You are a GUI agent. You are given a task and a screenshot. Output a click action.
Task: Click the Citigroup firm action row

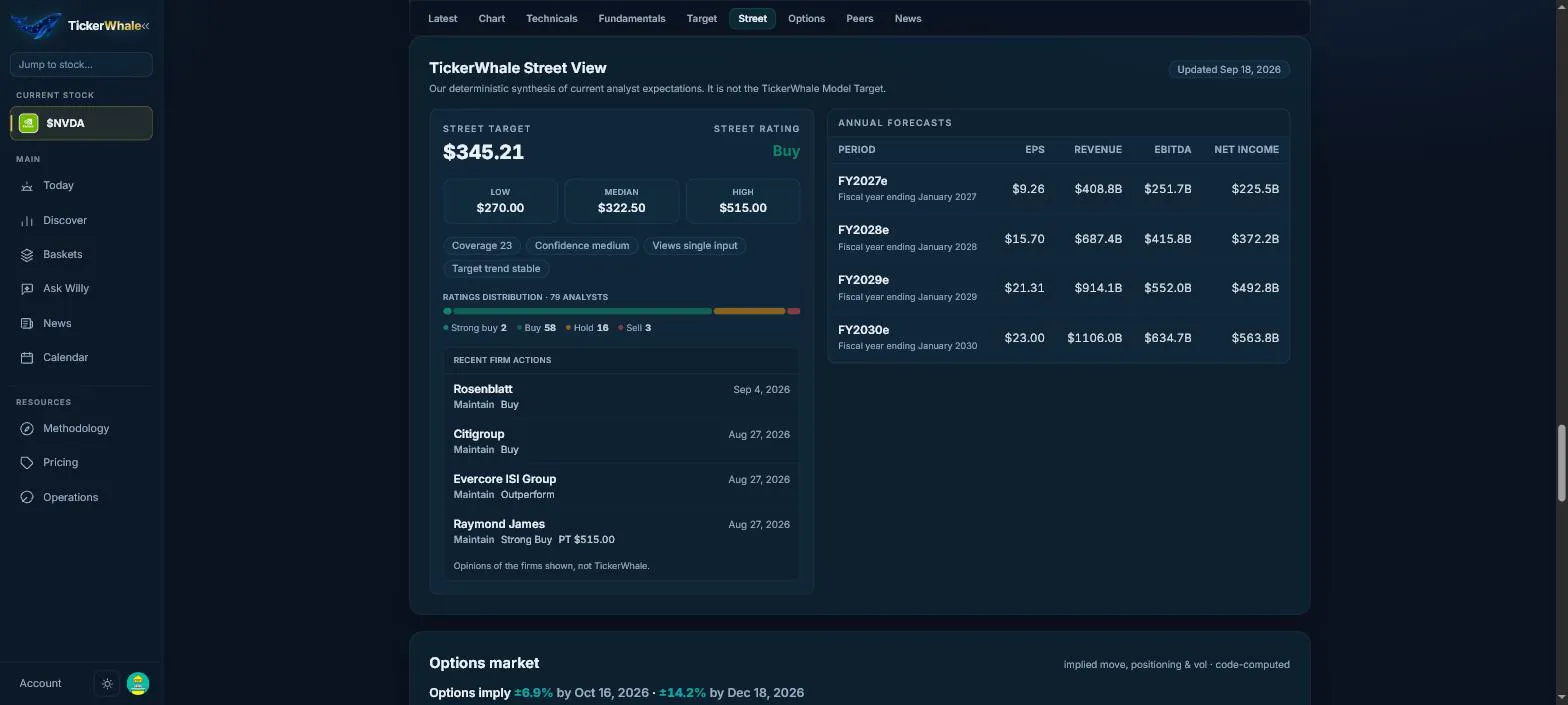point(621,441)
